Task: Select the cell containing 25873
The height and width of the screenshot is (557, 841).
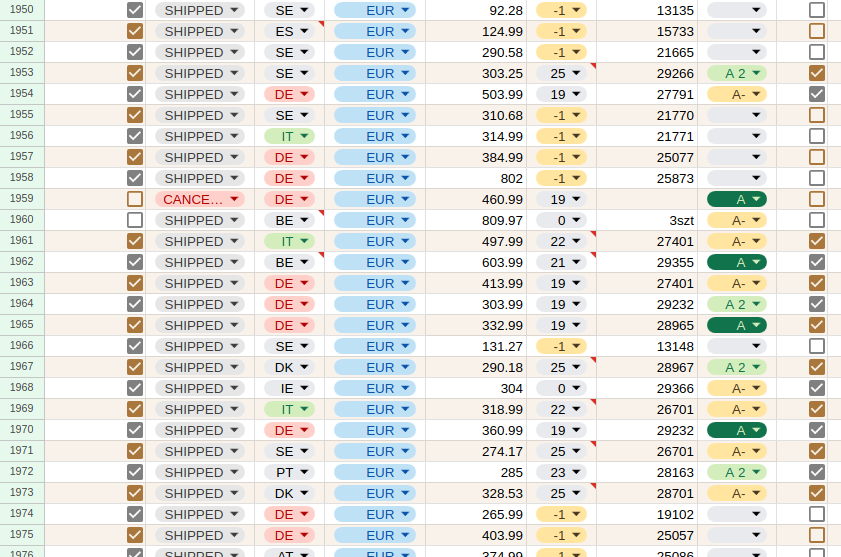Action: [x=647, y=178]
